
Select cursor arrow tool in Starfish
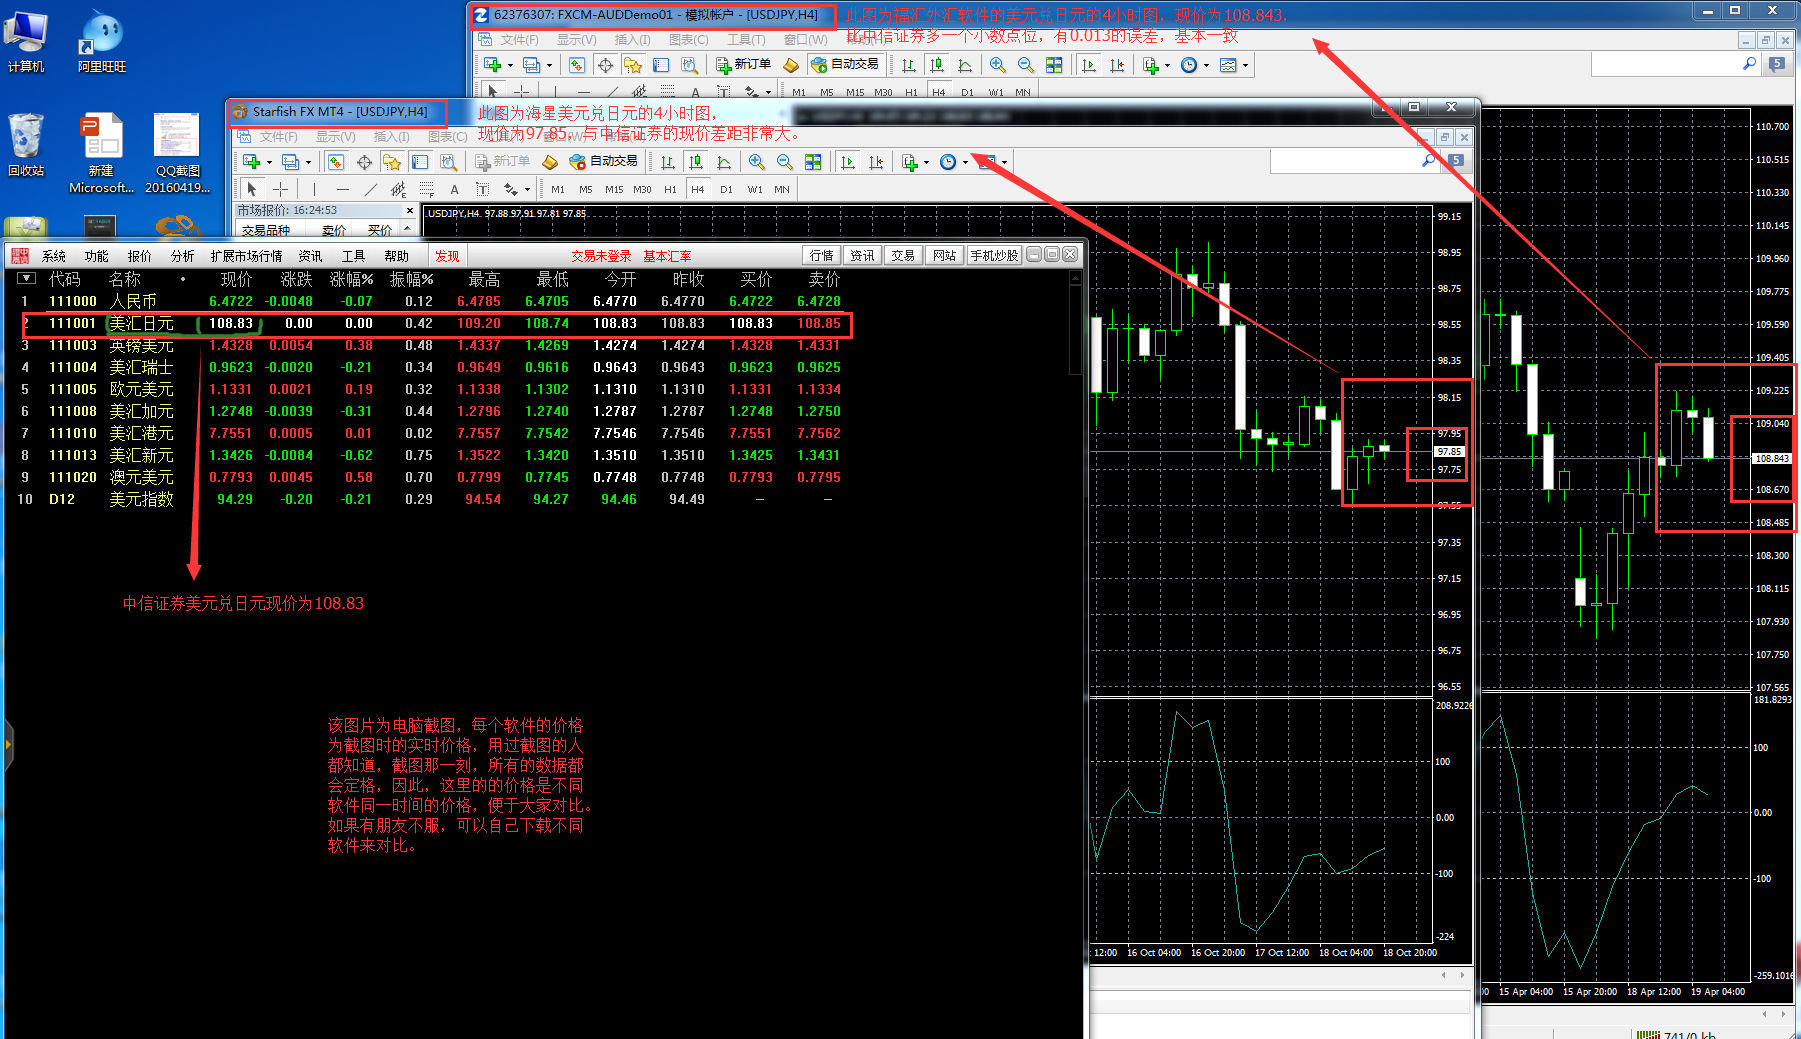coord(252,189)
